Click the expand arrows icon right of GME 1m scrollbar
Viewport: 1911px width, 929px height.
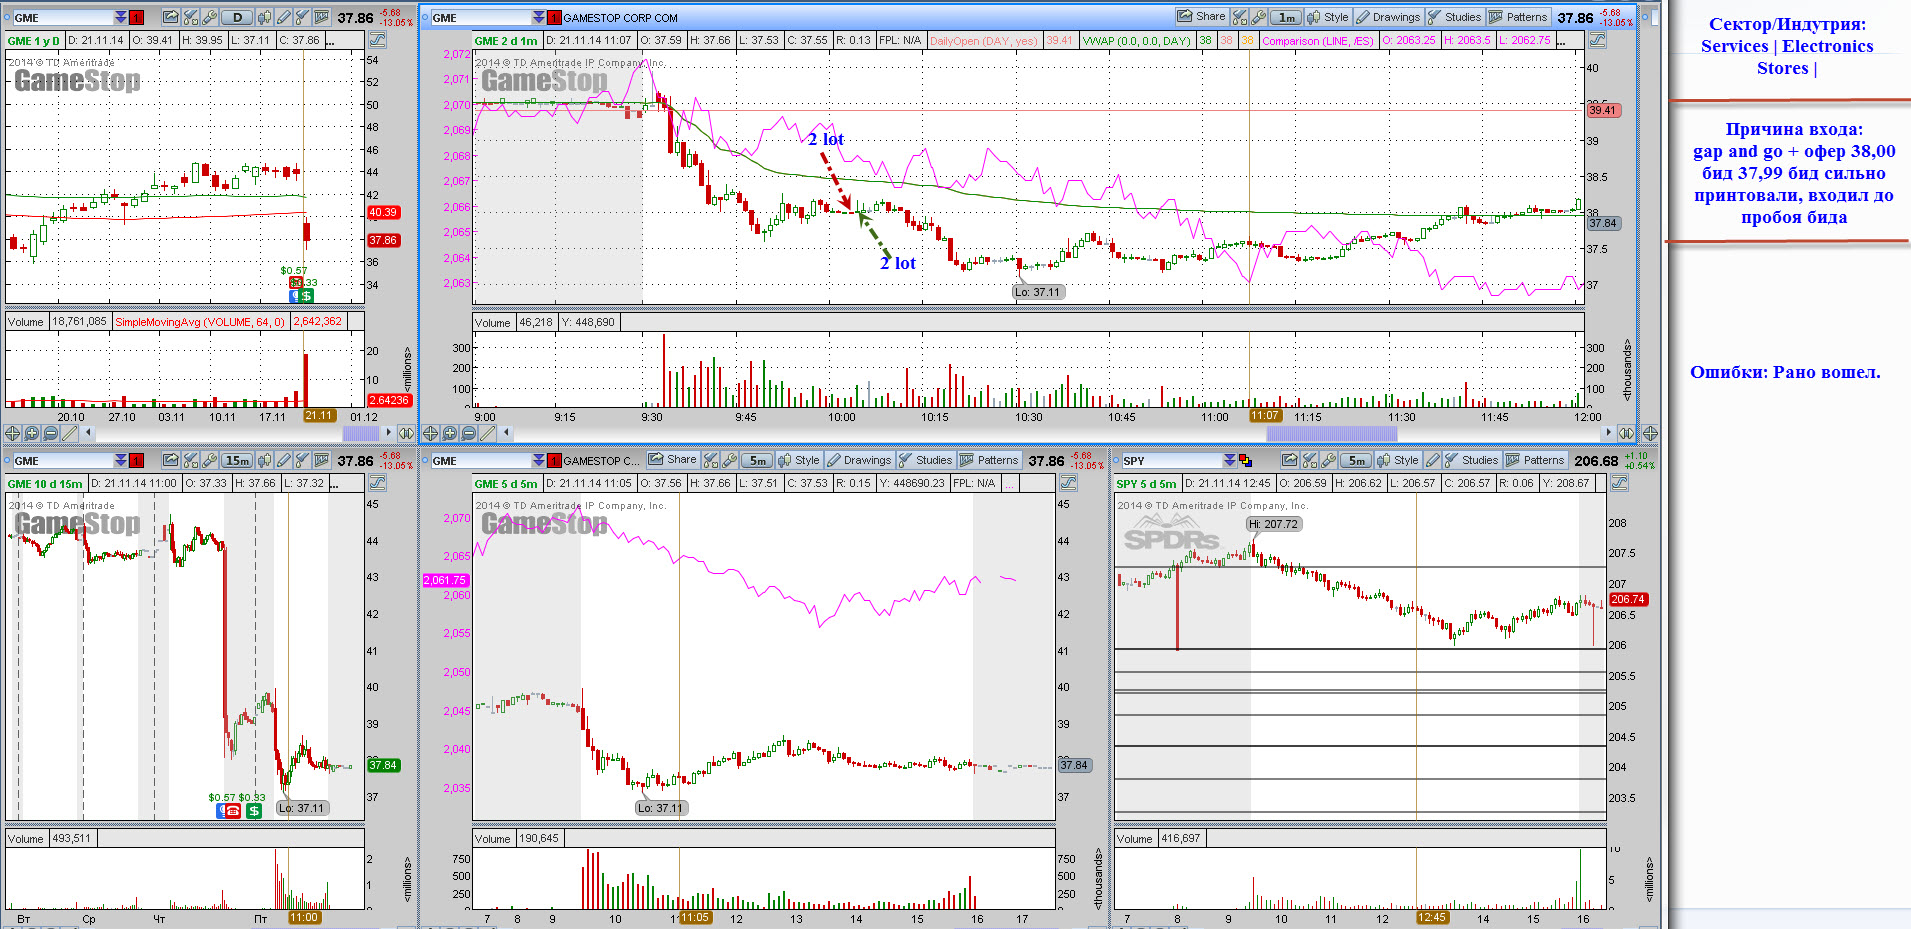1627,433
